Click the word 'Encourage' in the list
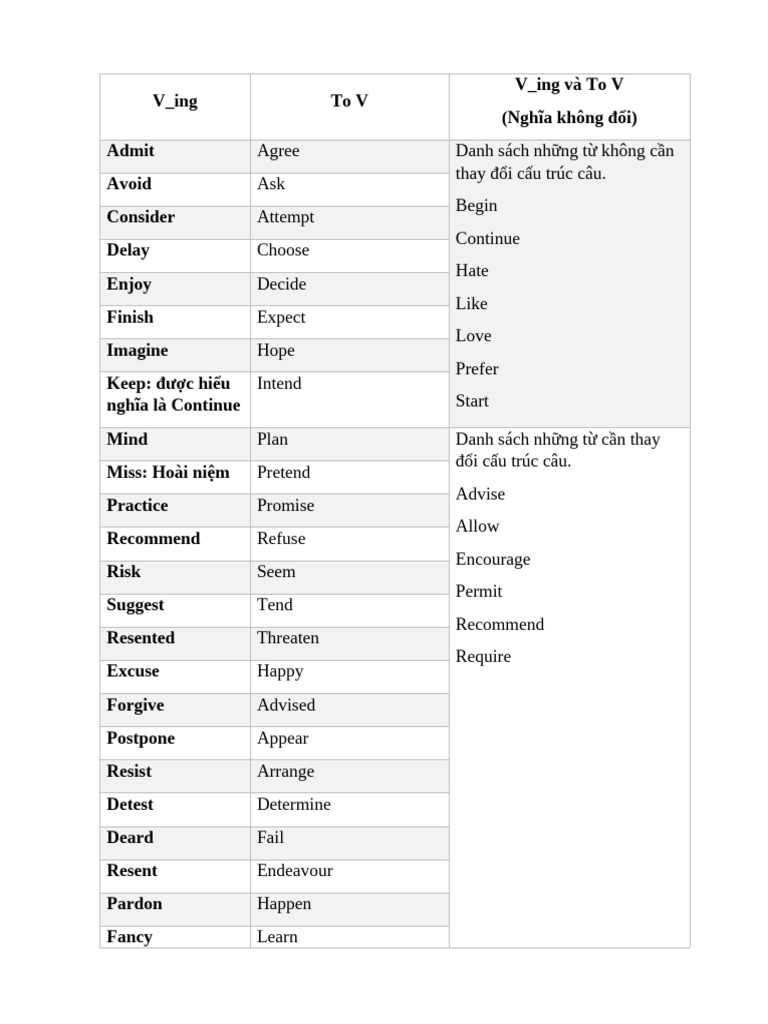Screen dimensions: 768x1024 click(493, 560)
